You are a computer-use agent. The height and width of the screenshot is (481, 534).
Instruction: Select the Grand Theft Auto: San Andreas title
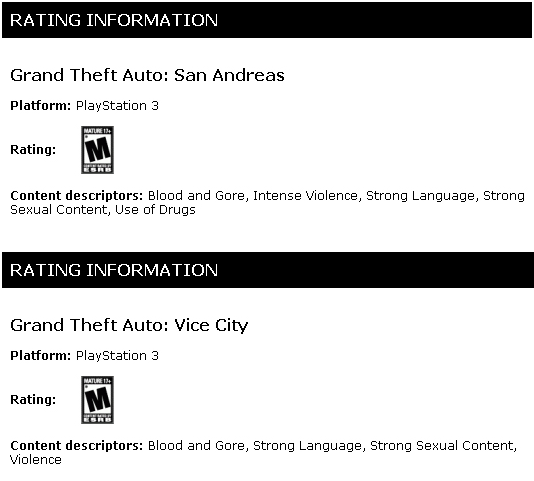point(147,75)
